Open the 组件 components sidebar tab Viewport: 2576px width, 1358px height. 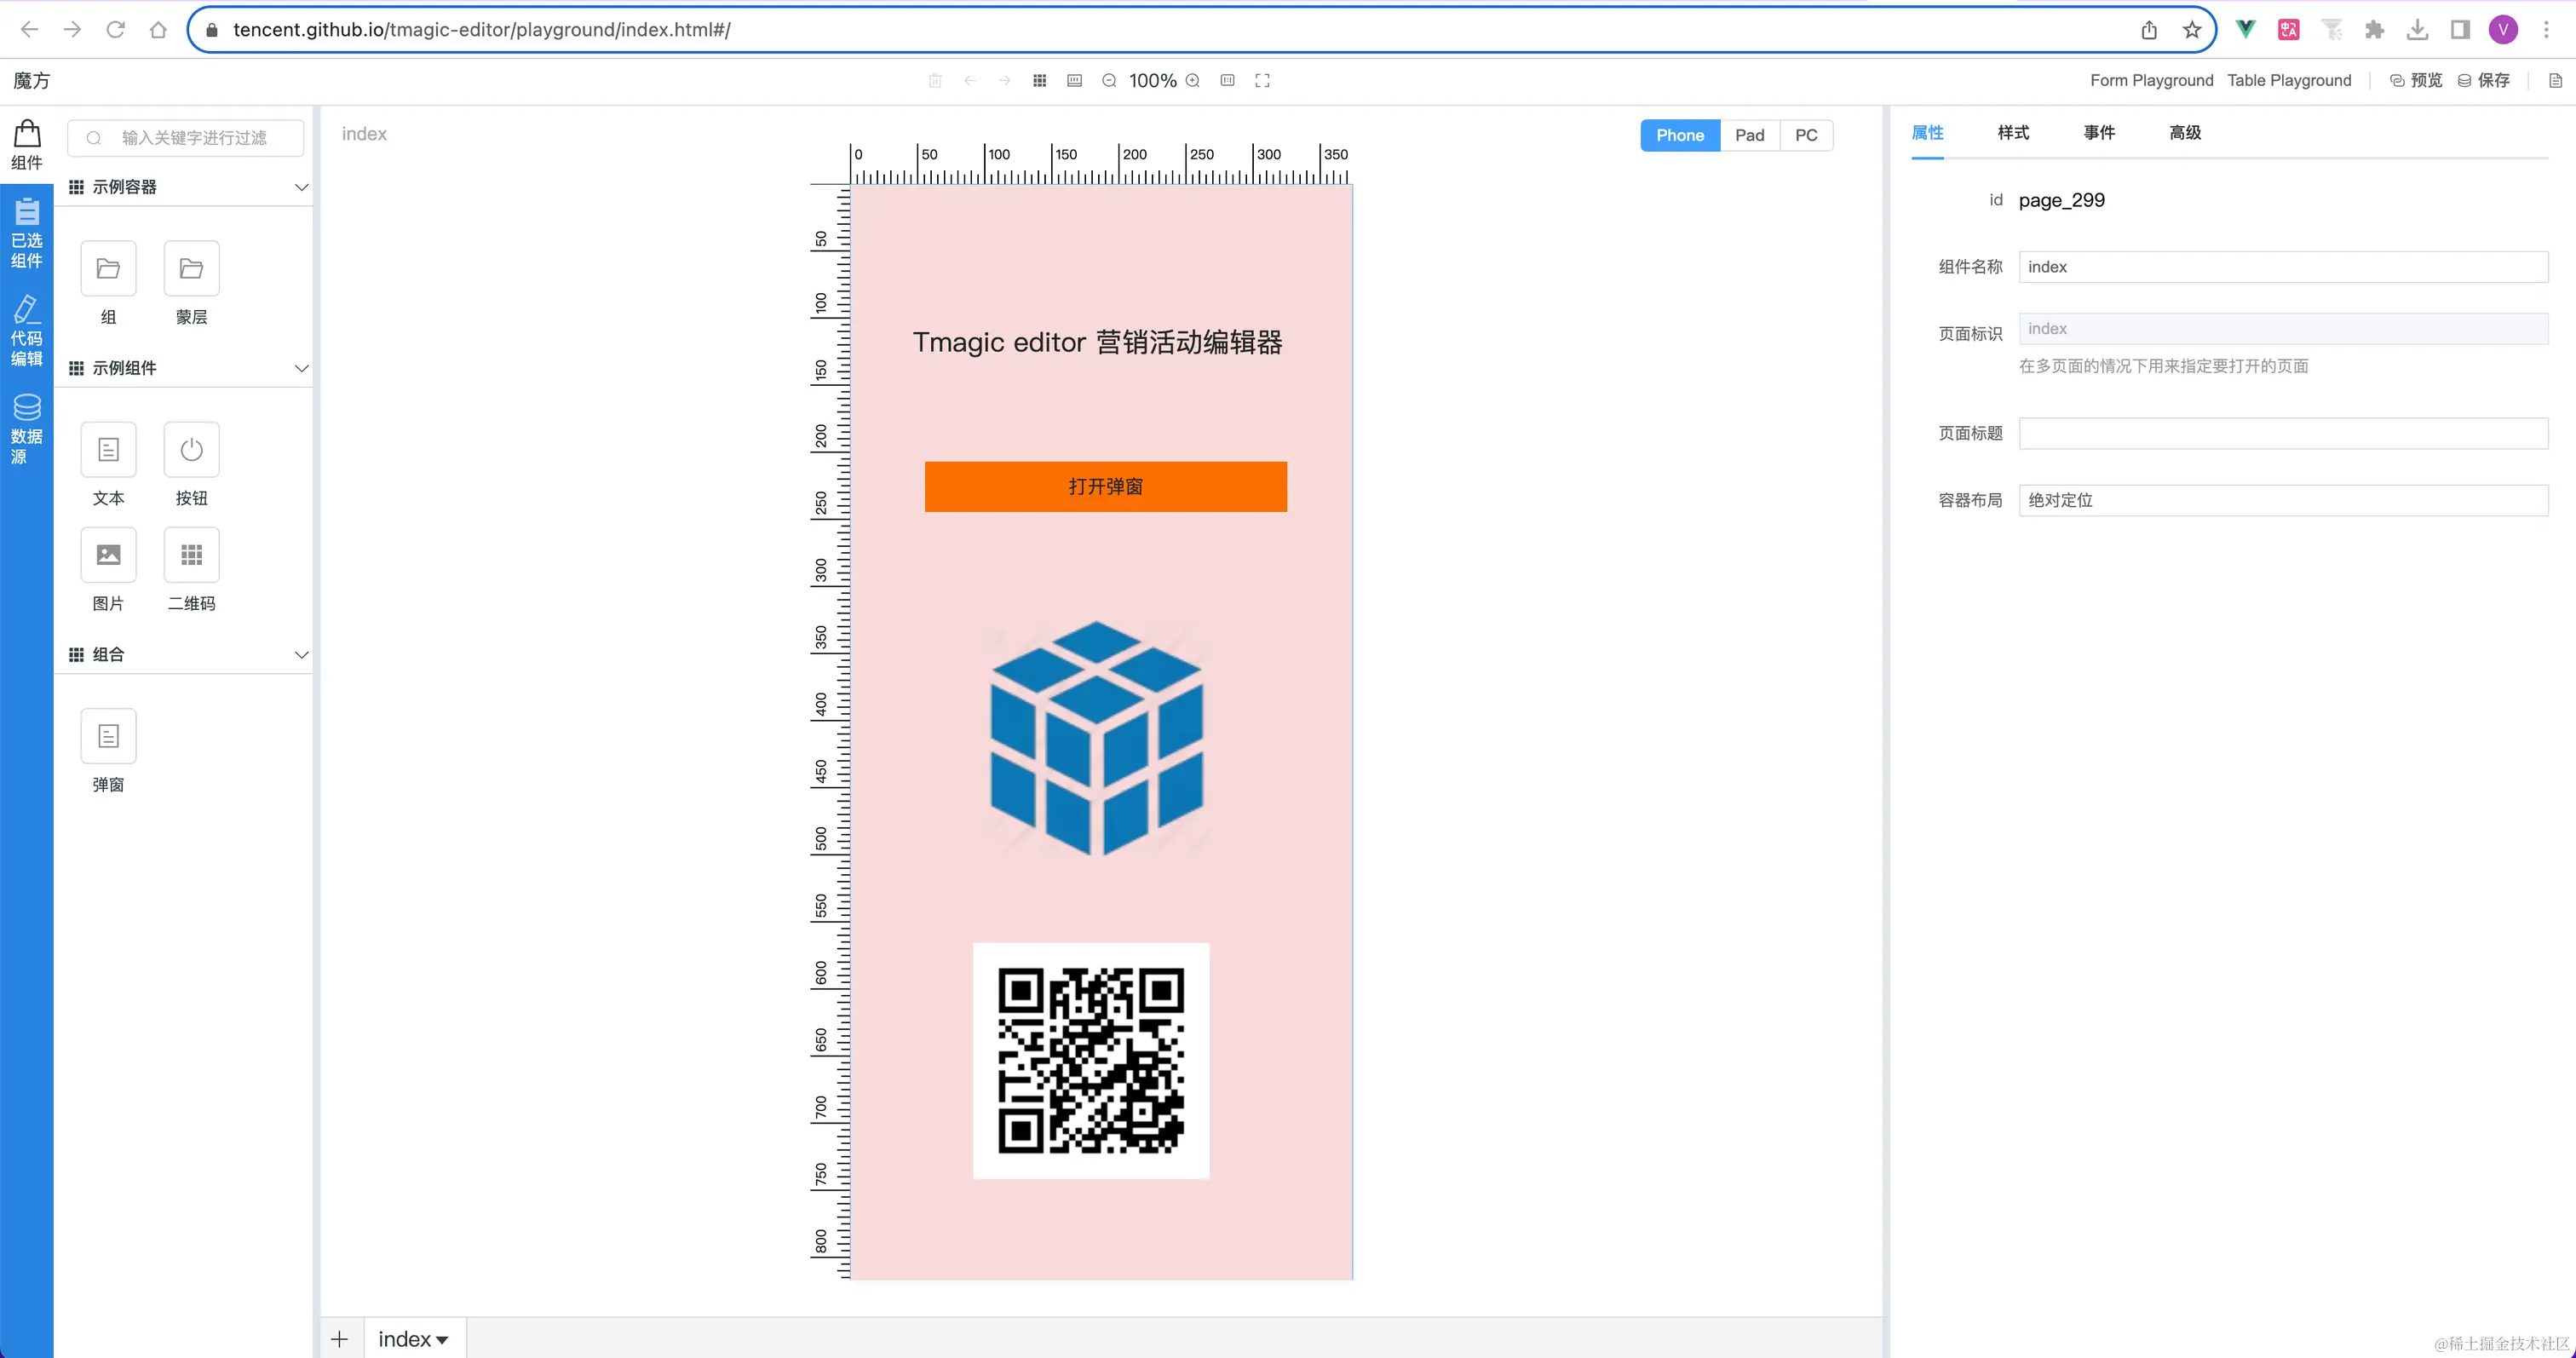(x=27, y=145)
